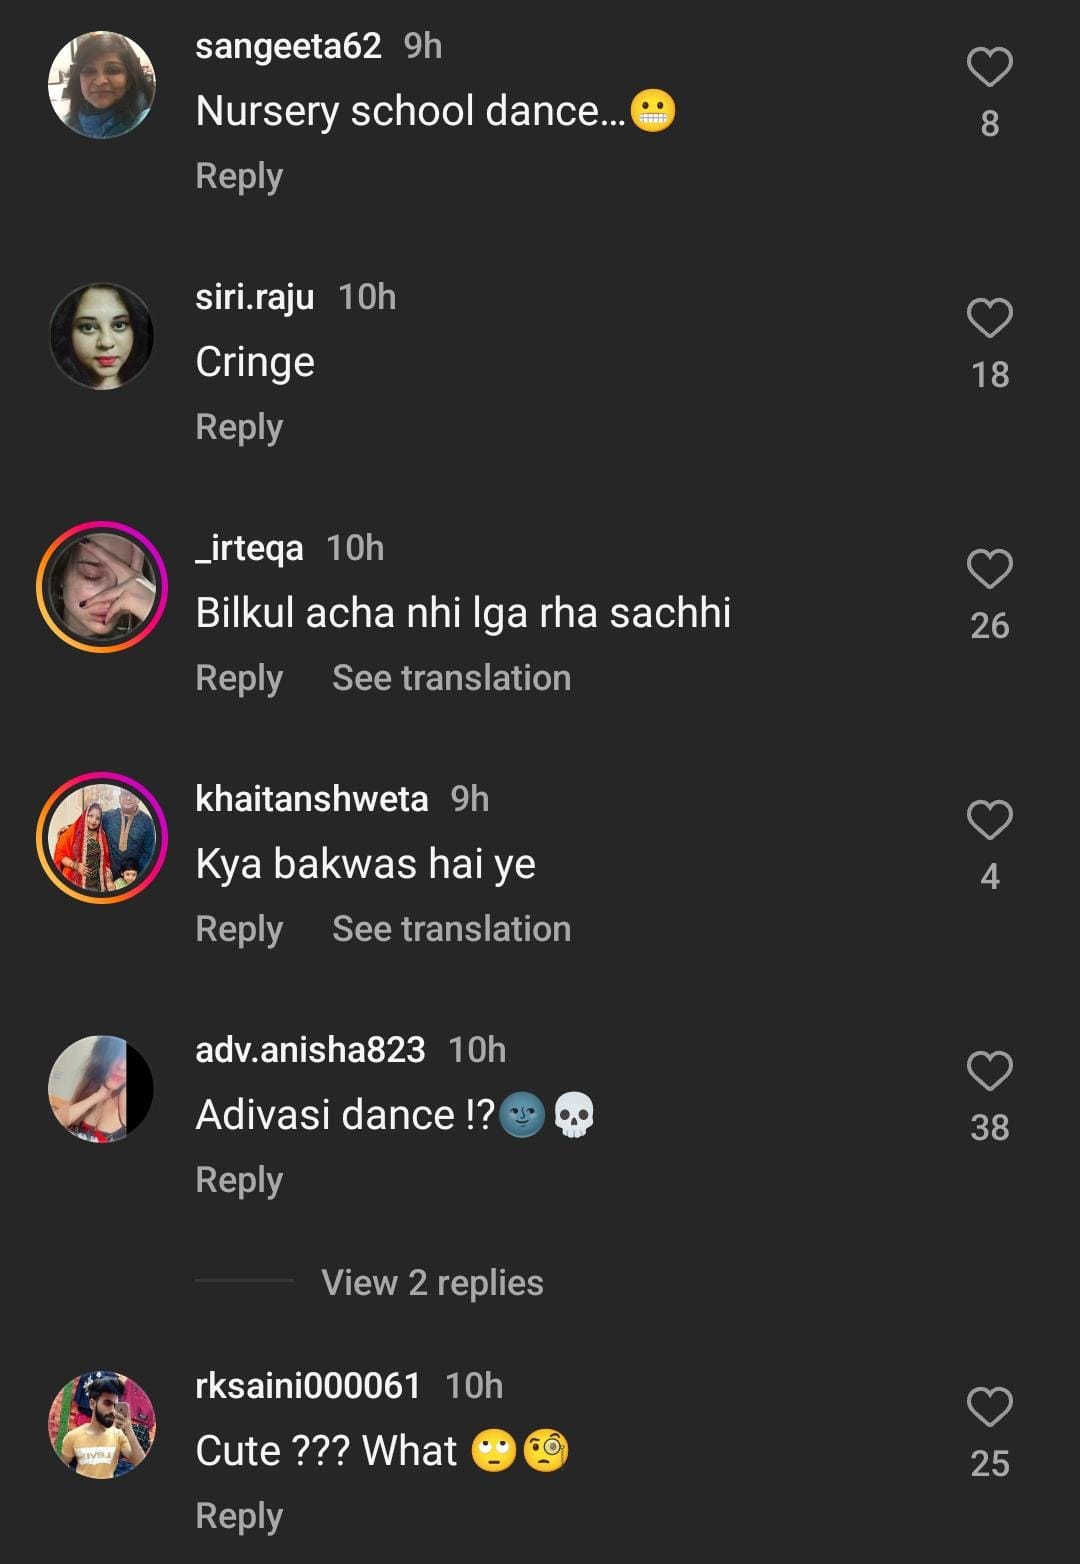
Task: Like sangeeta62's Nursery school dance comment
Action: (x=989, y=68)
